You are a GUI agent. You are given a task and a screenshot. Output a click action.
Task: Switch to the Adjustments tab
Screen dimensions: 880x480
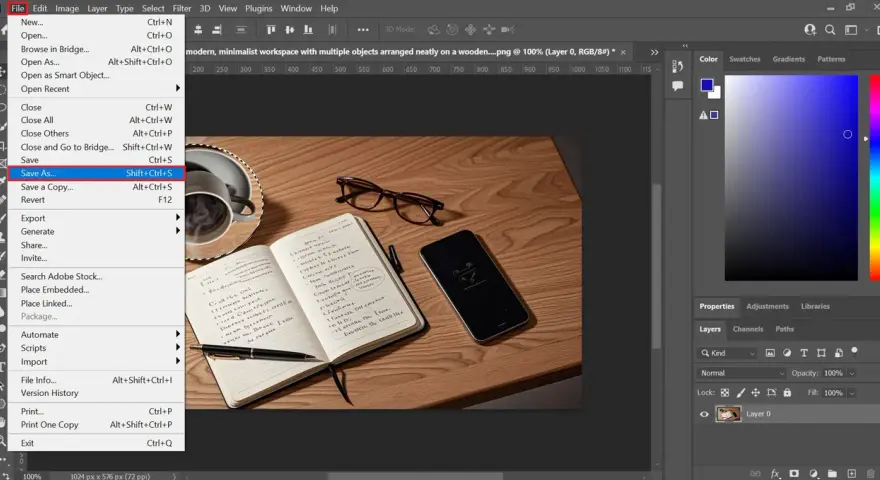(767, 307)
